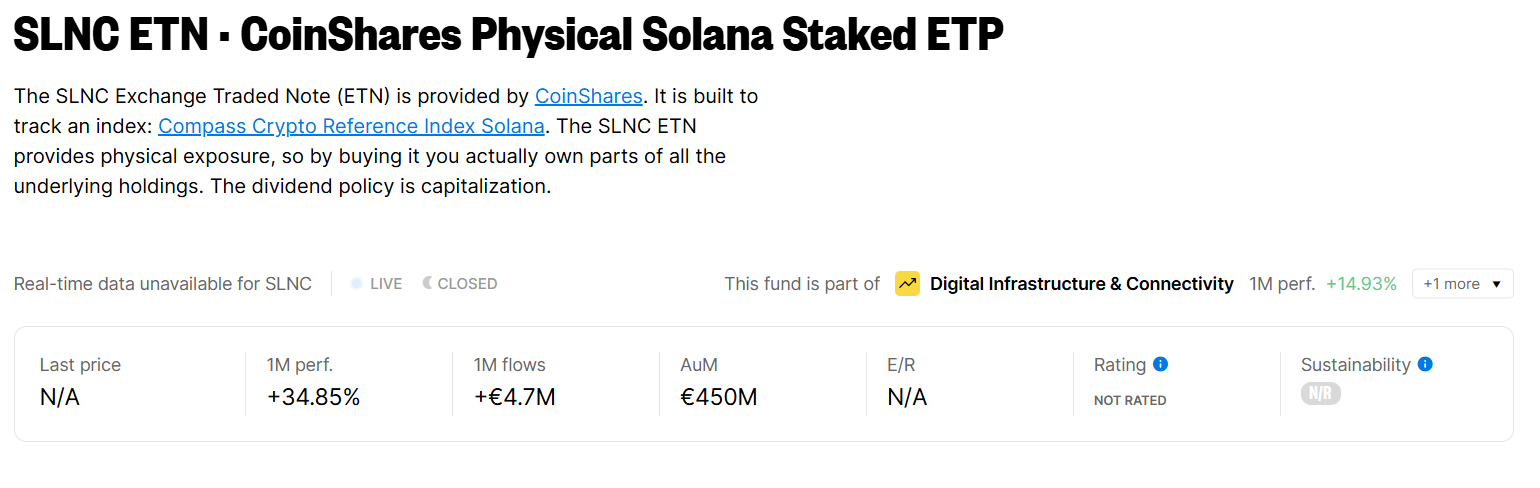
Task: Click the theme's +14.93% 1M performance
Action: point(1361,284)
